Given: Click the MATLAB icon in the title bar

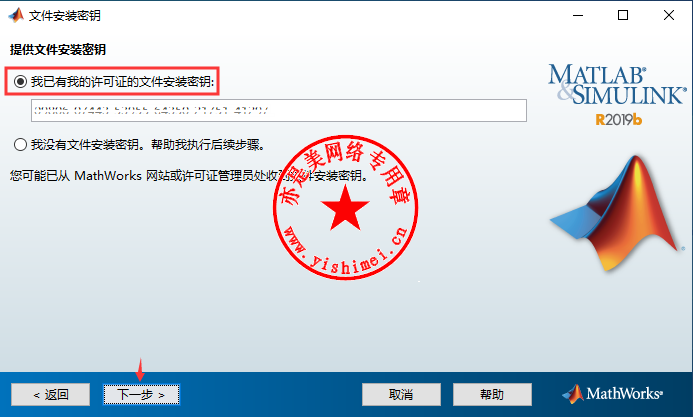Looking at the screenshot, I should coord(16,15).
